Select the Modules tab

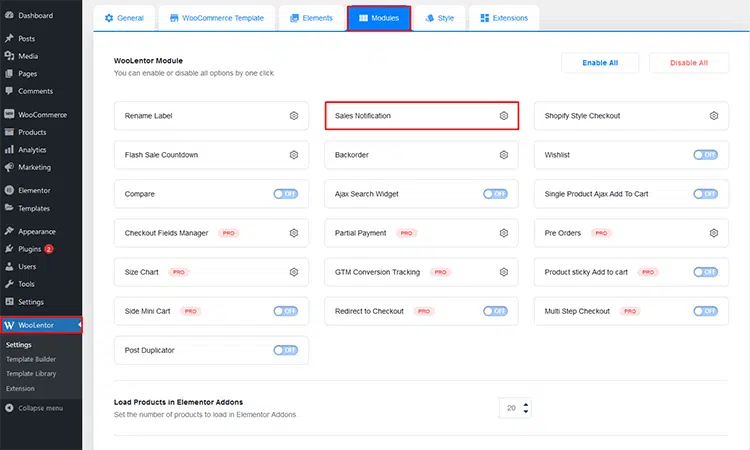click(x=379, y=18)
